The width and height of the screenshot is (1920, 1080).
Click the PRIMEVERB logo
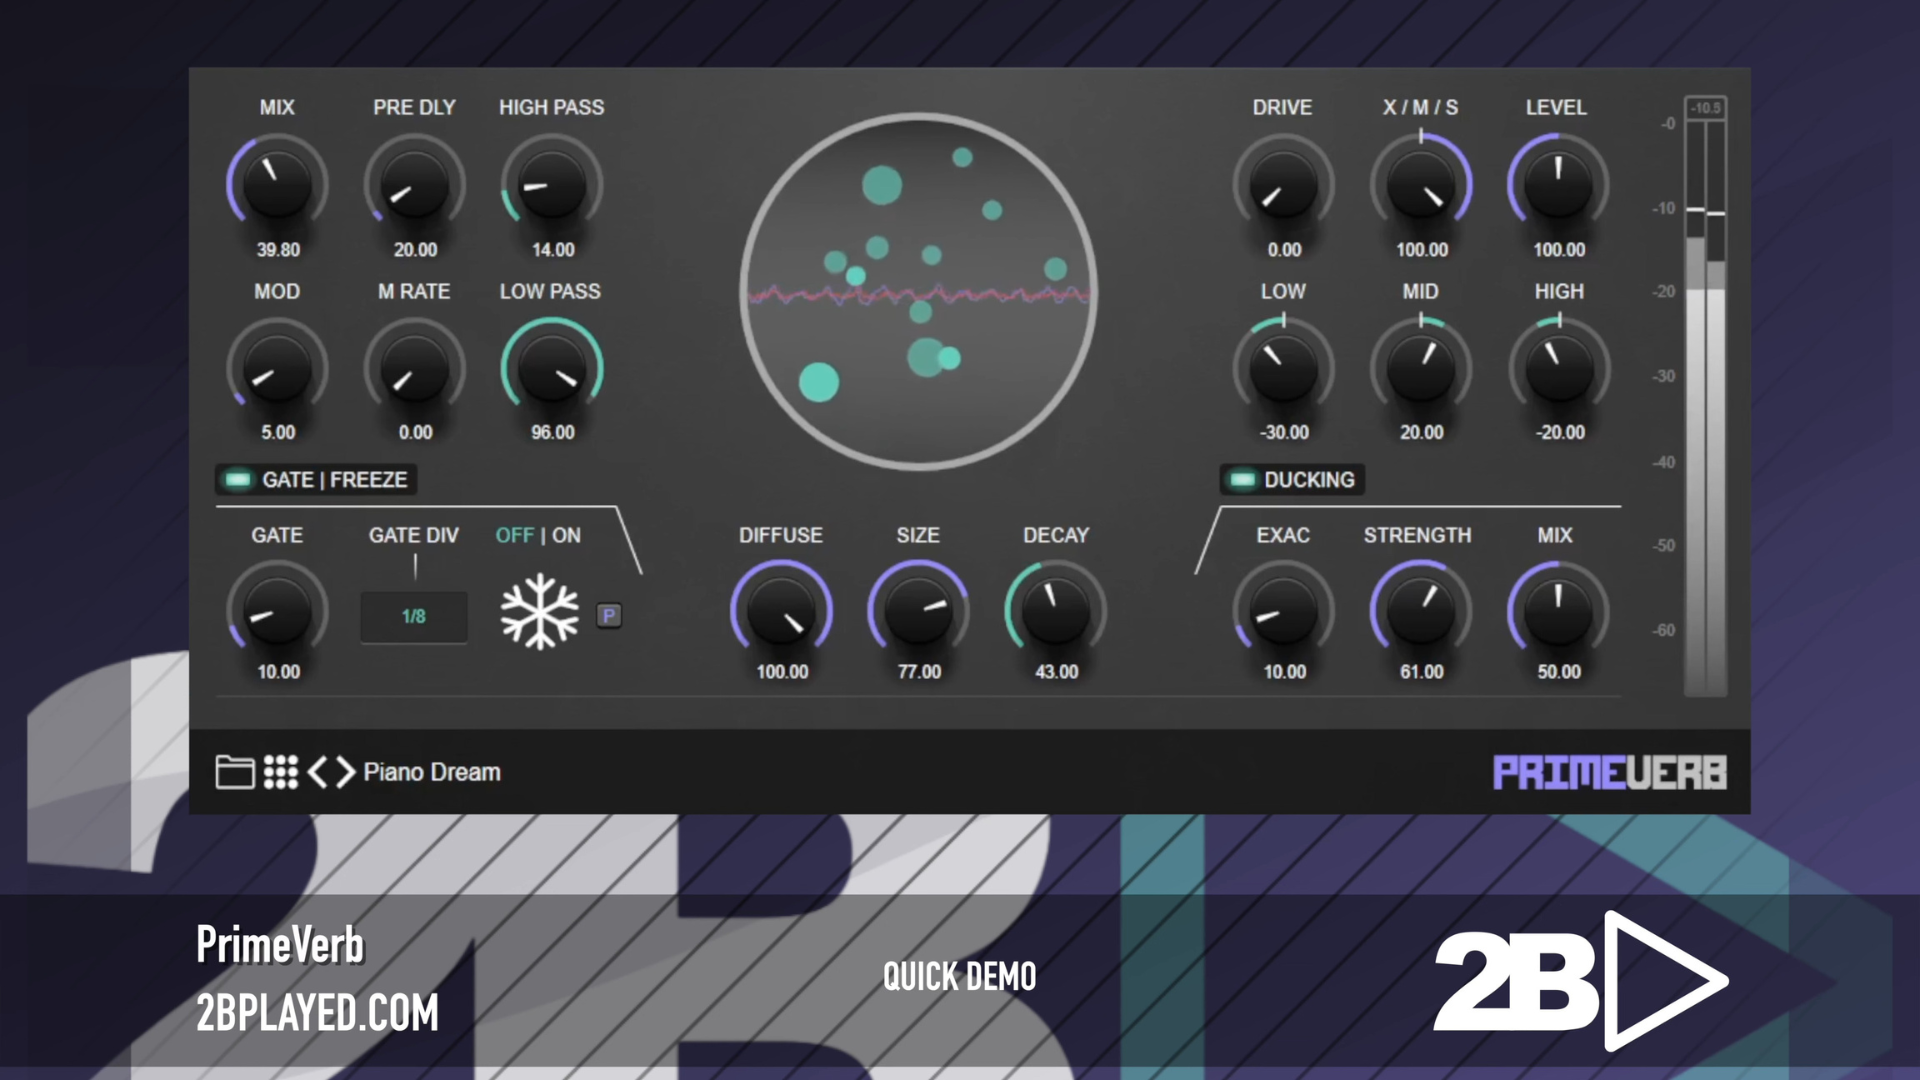pos(1610,773)
